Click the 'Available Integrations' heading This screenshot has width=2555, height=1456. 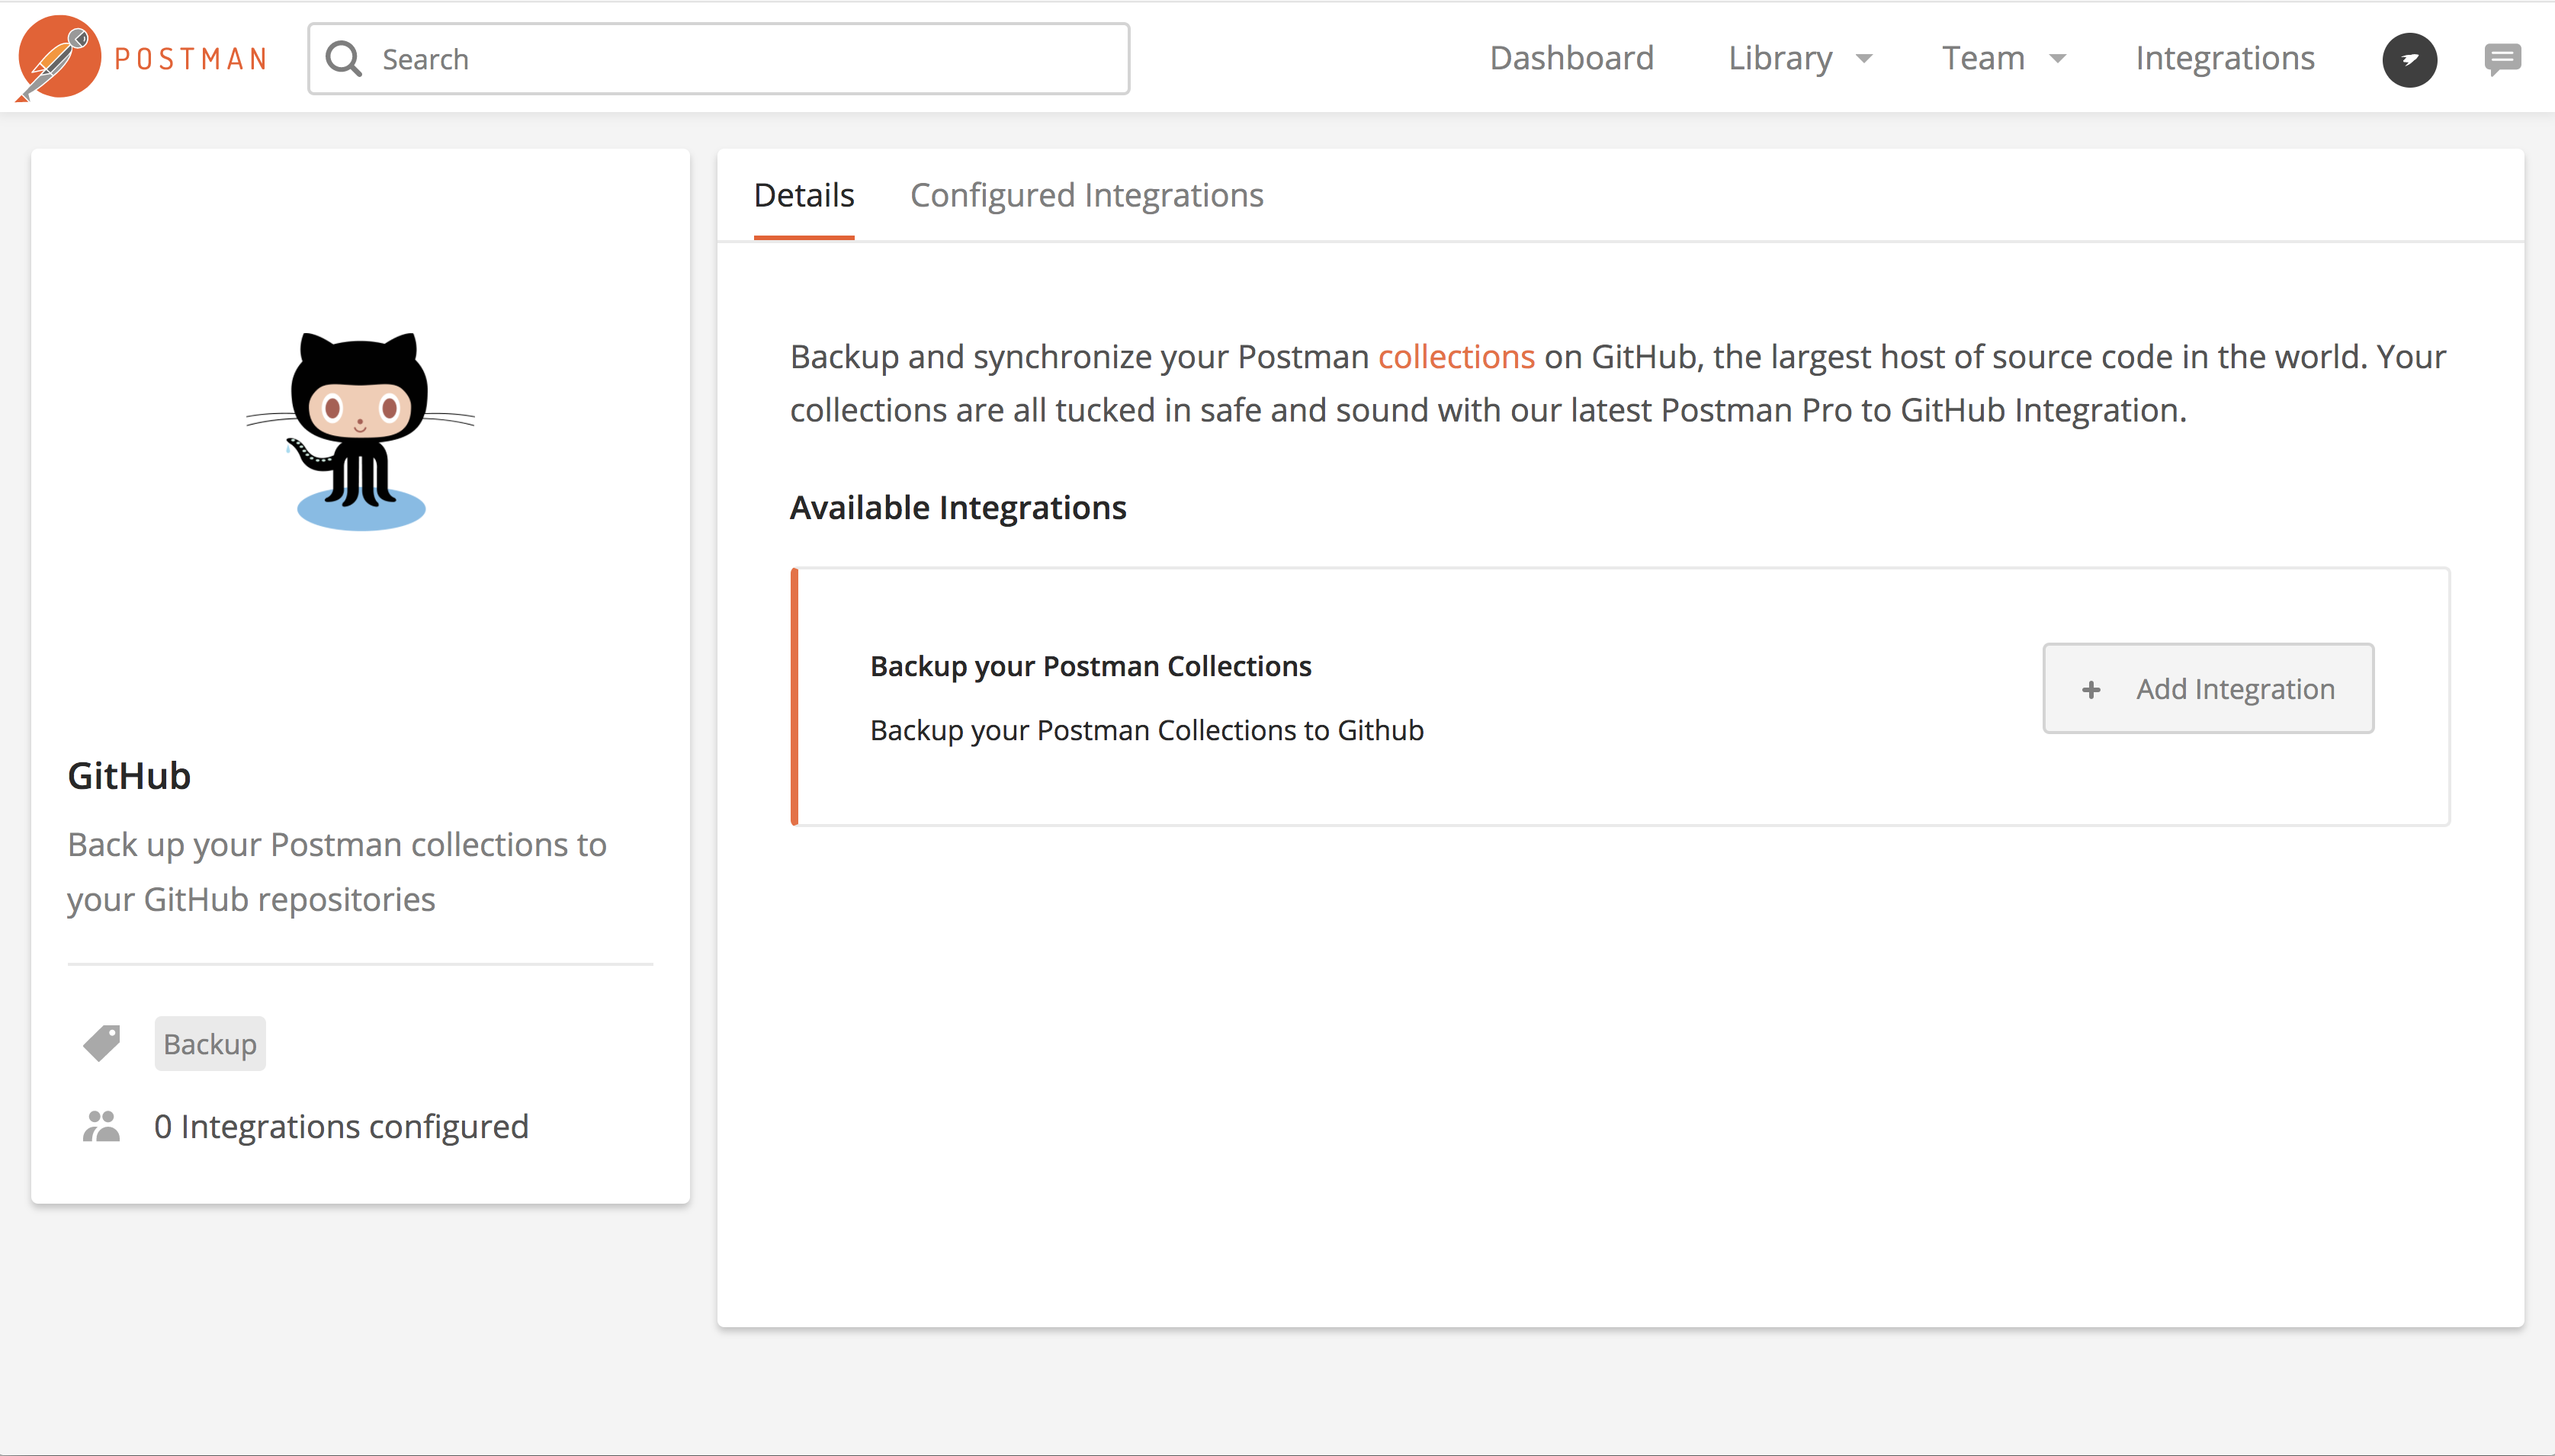[958, 508]
